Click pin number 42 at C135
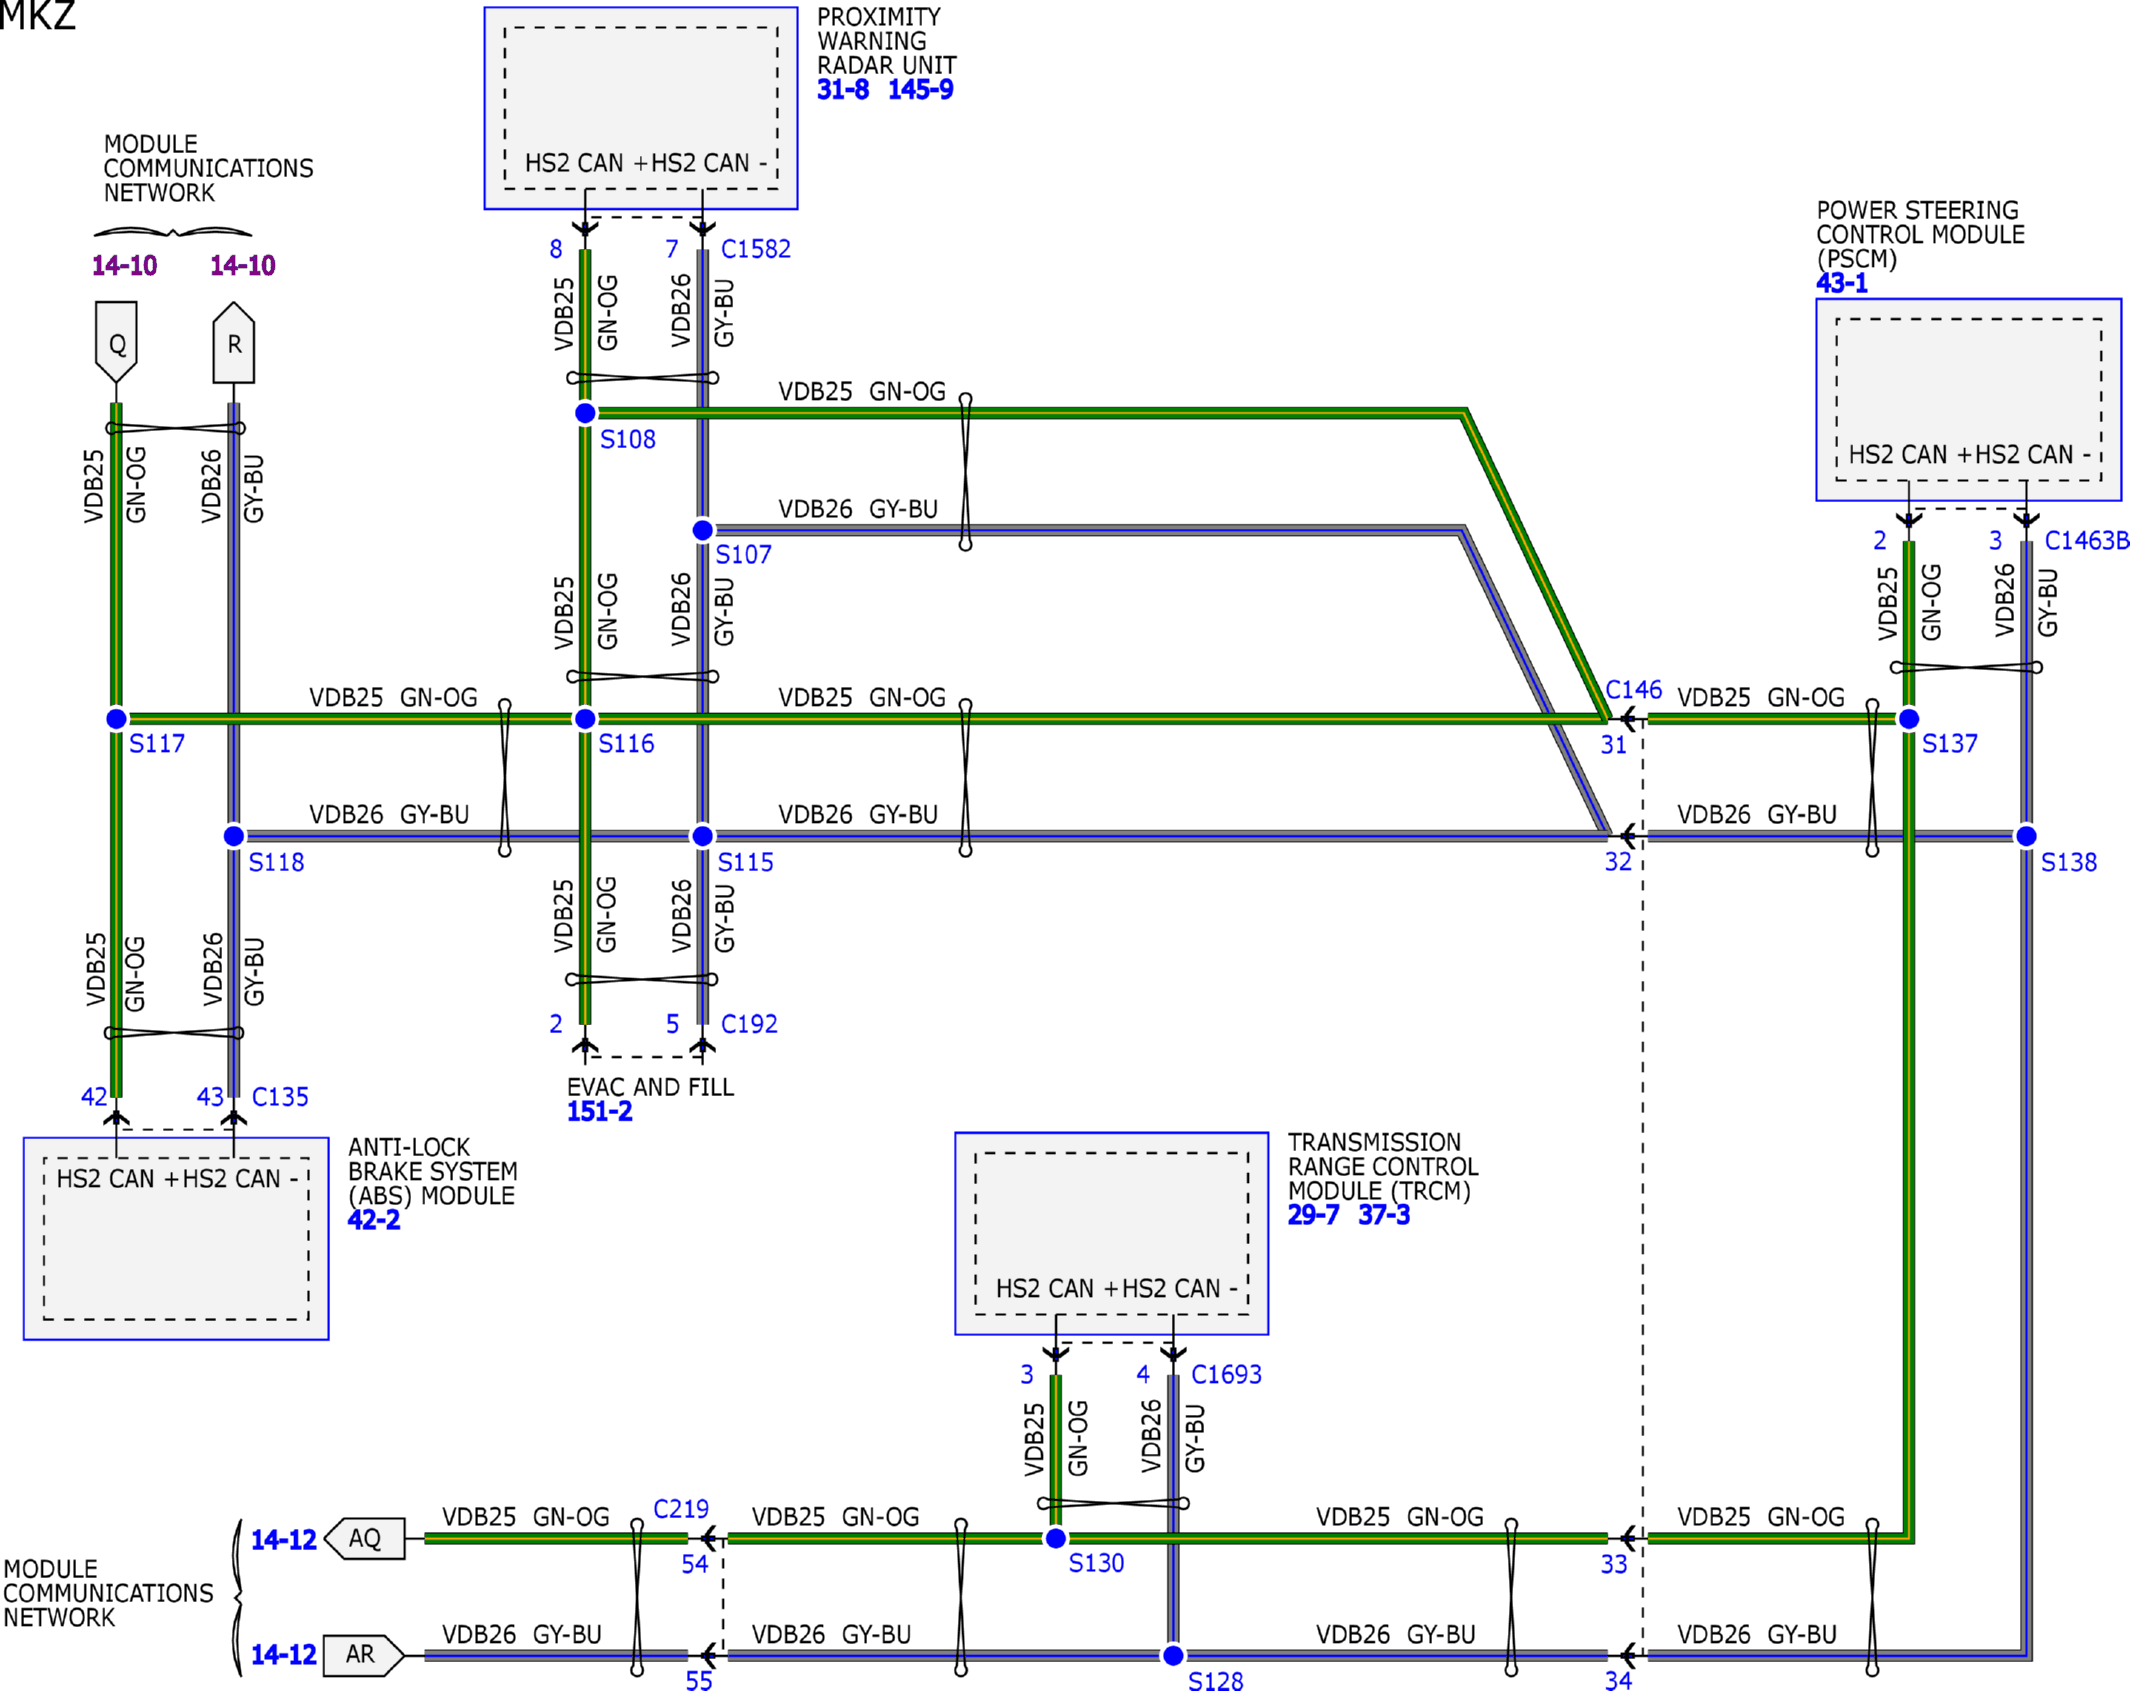 94,1097
